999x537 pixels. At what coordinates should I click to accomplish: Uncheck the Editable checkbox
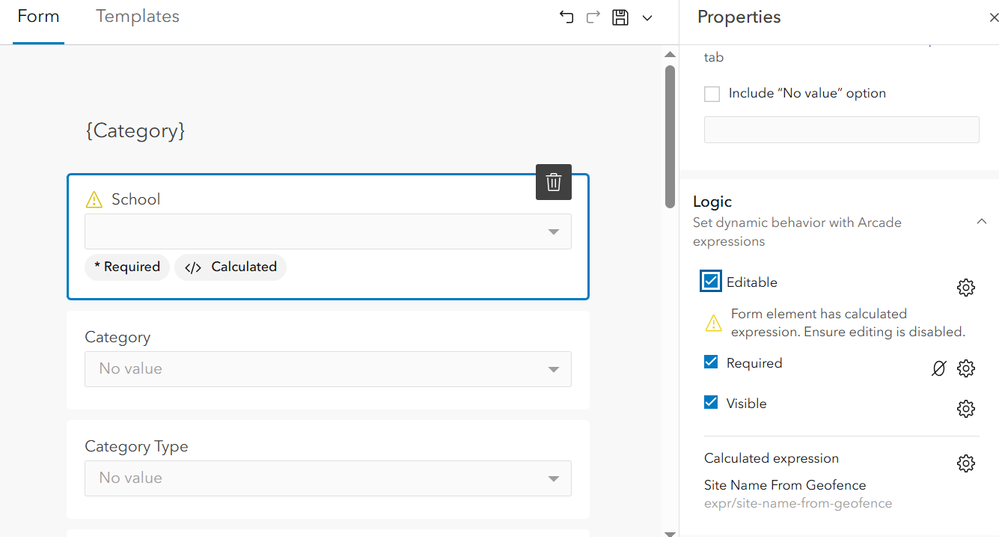tap(711, 282)
